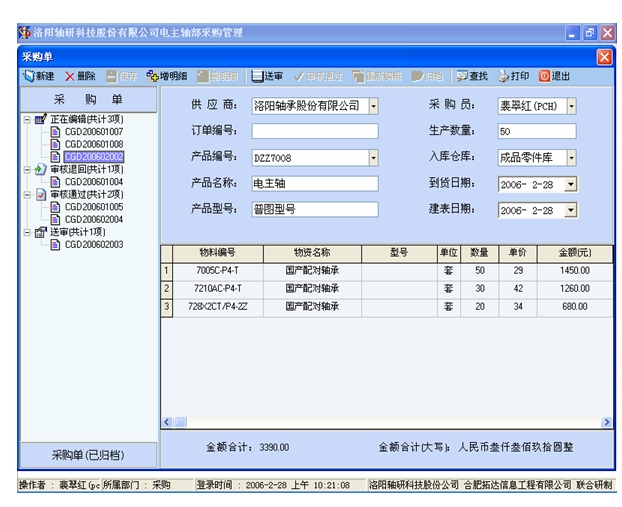
Task: Open the 入库仓库 warehouse dropdown
Action: pyautogui.click(x=571, y=158)
